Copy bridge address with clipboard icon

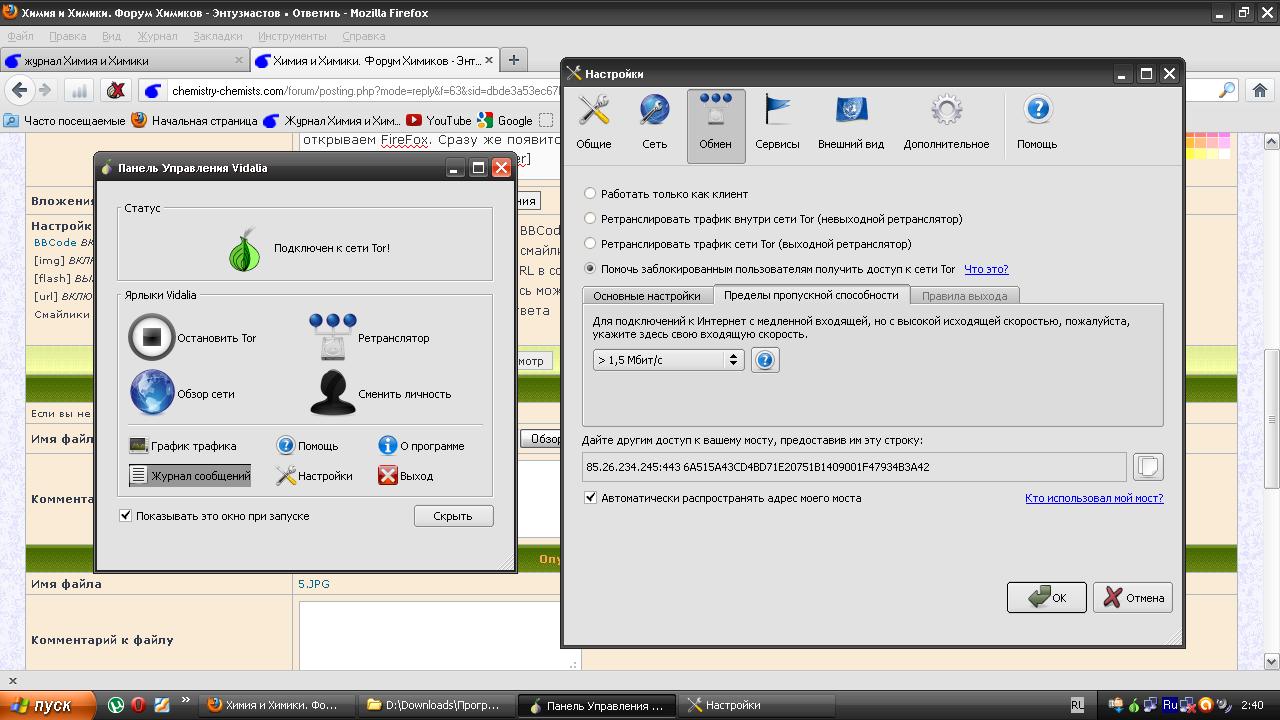point(1148,467)
